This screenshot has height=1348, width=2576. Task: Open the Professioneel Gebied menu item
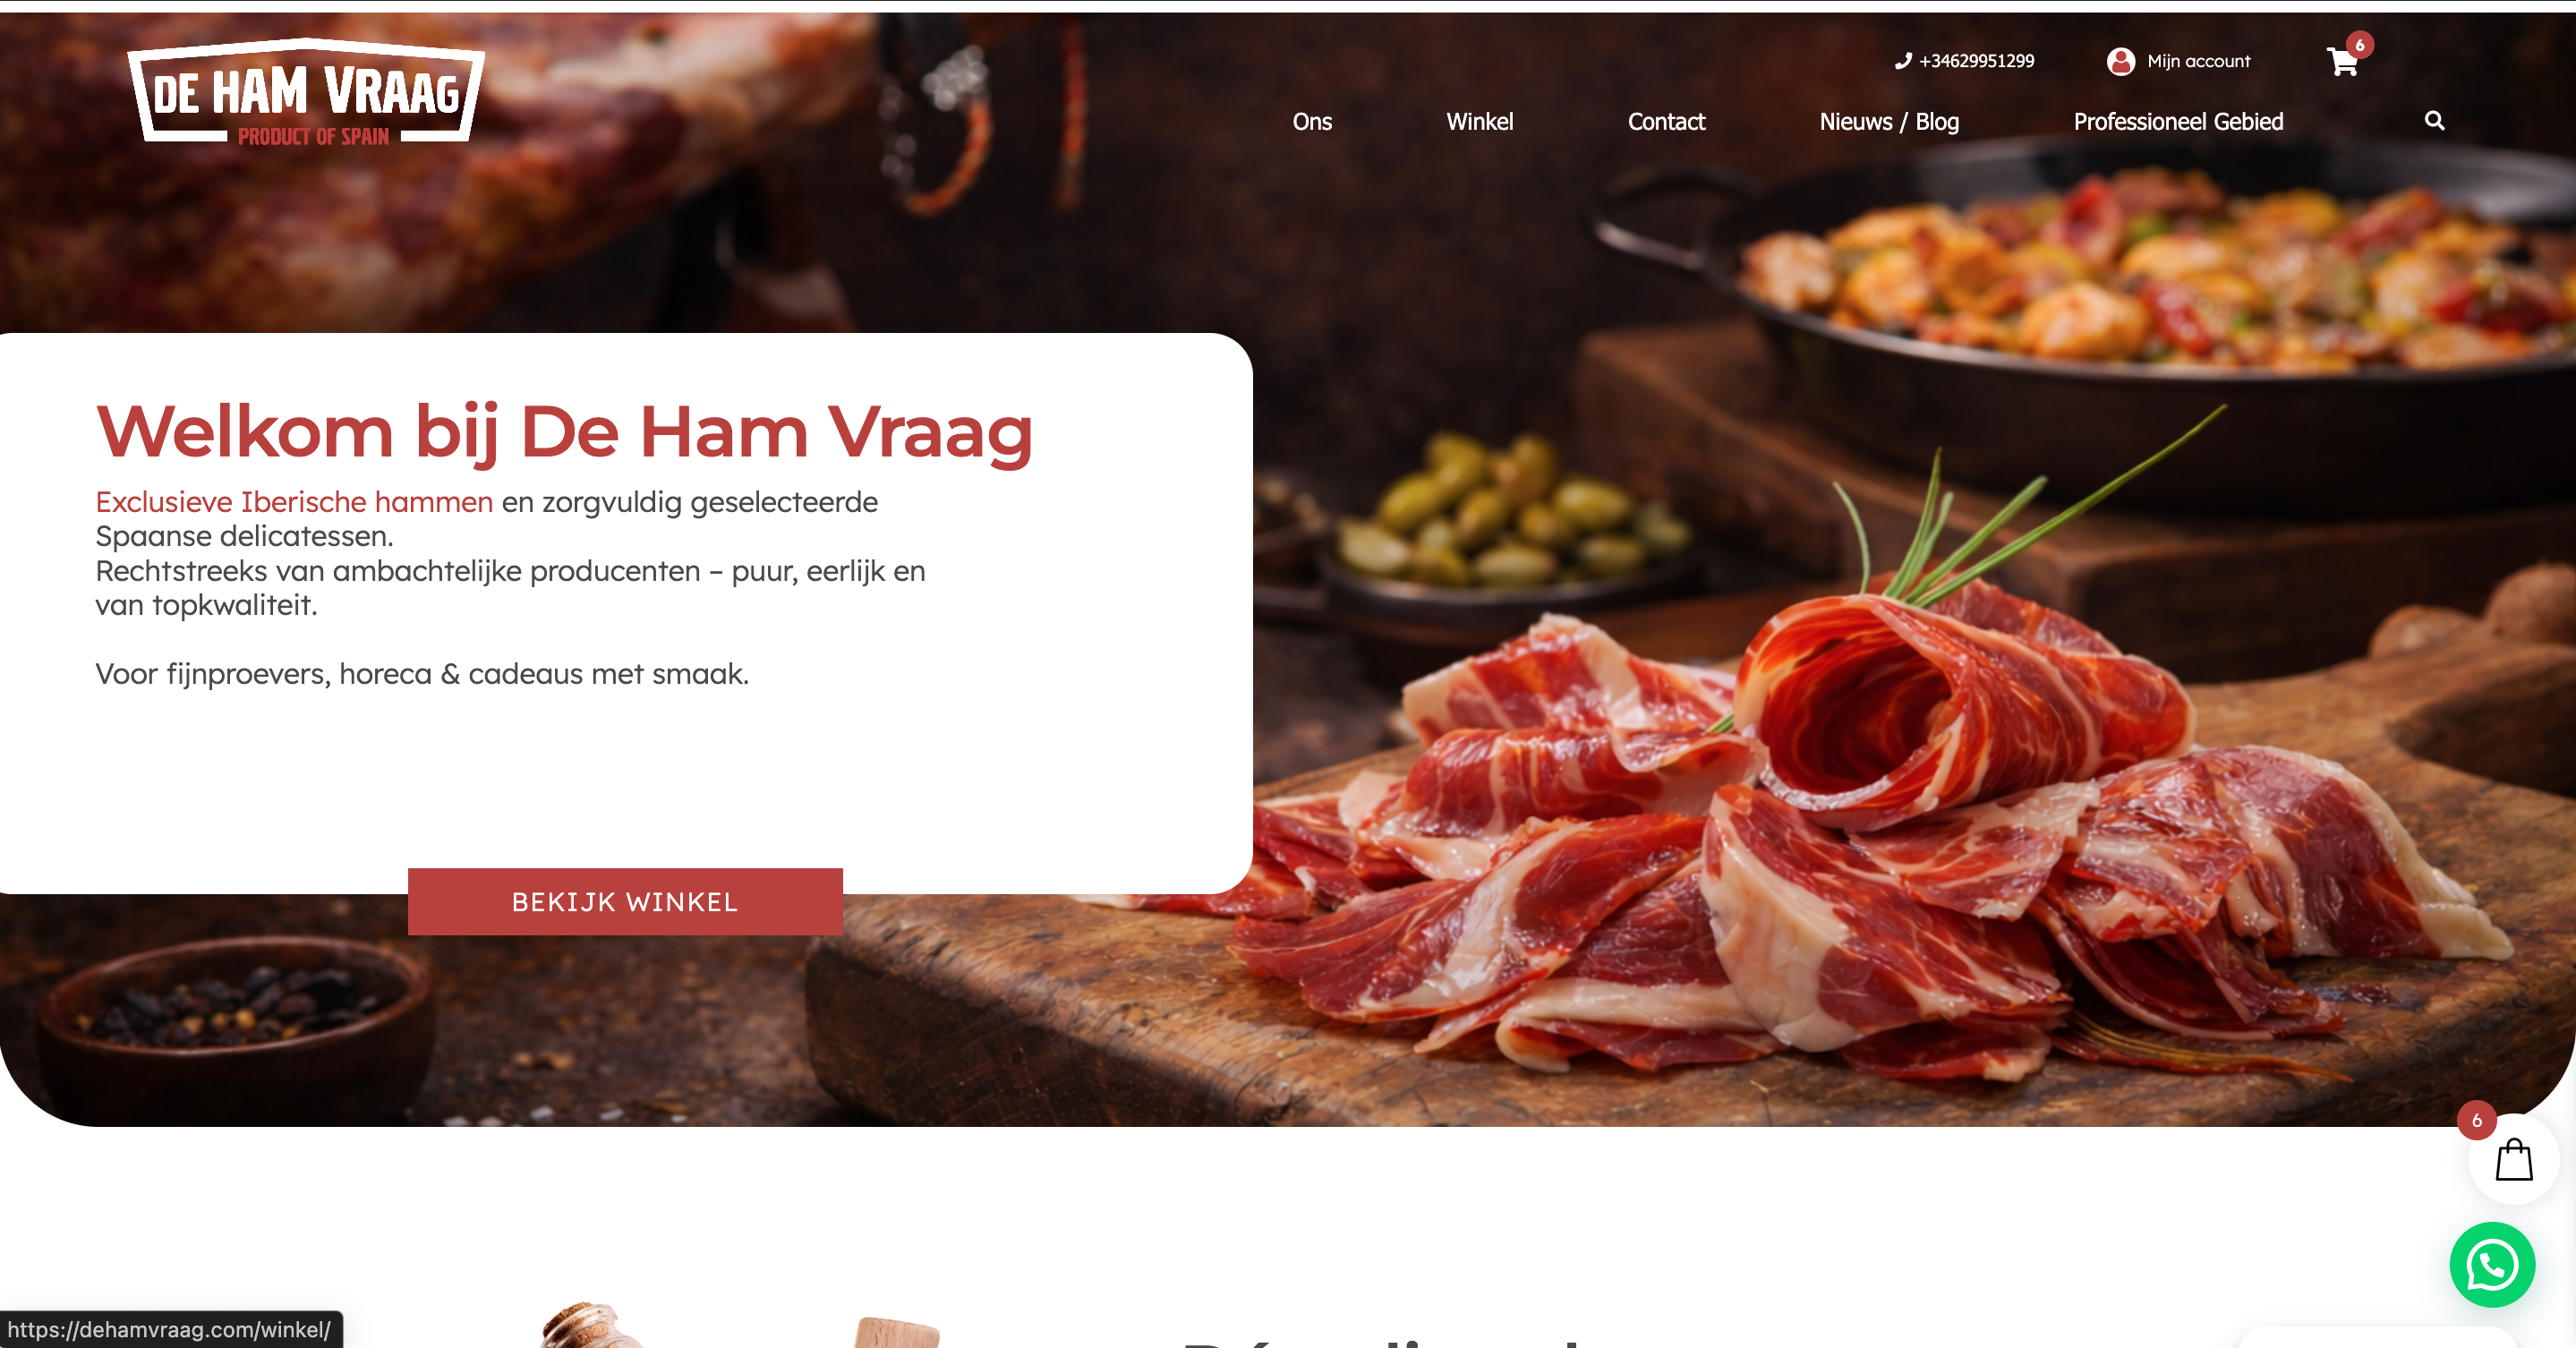tap(2178, 121)
